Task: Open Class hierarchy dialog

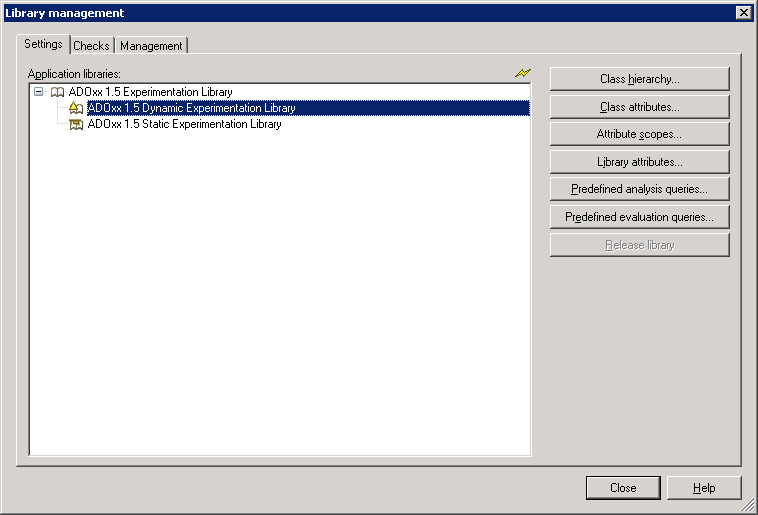Action: pos(639,79)
